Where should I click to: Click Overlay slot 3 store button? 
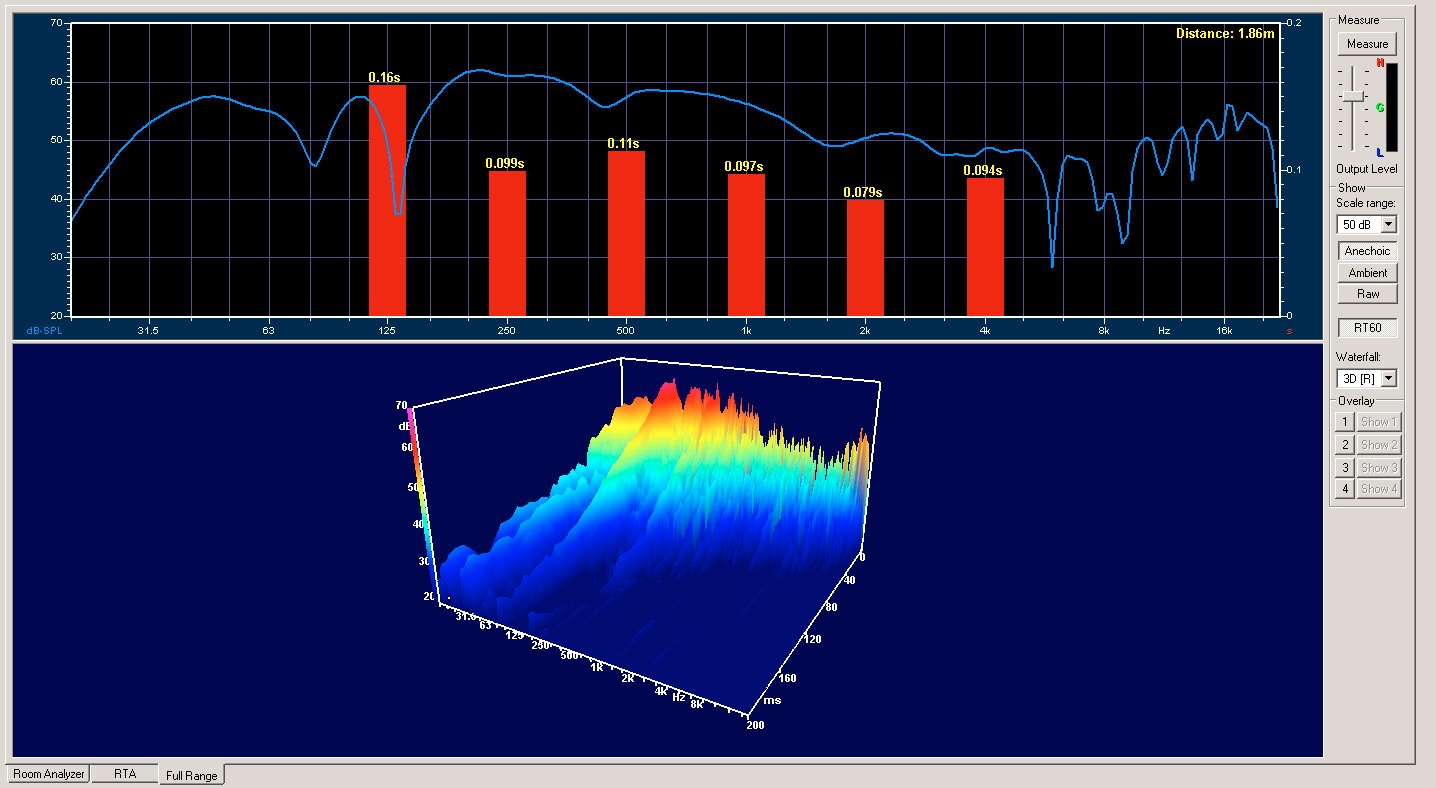1344,467
